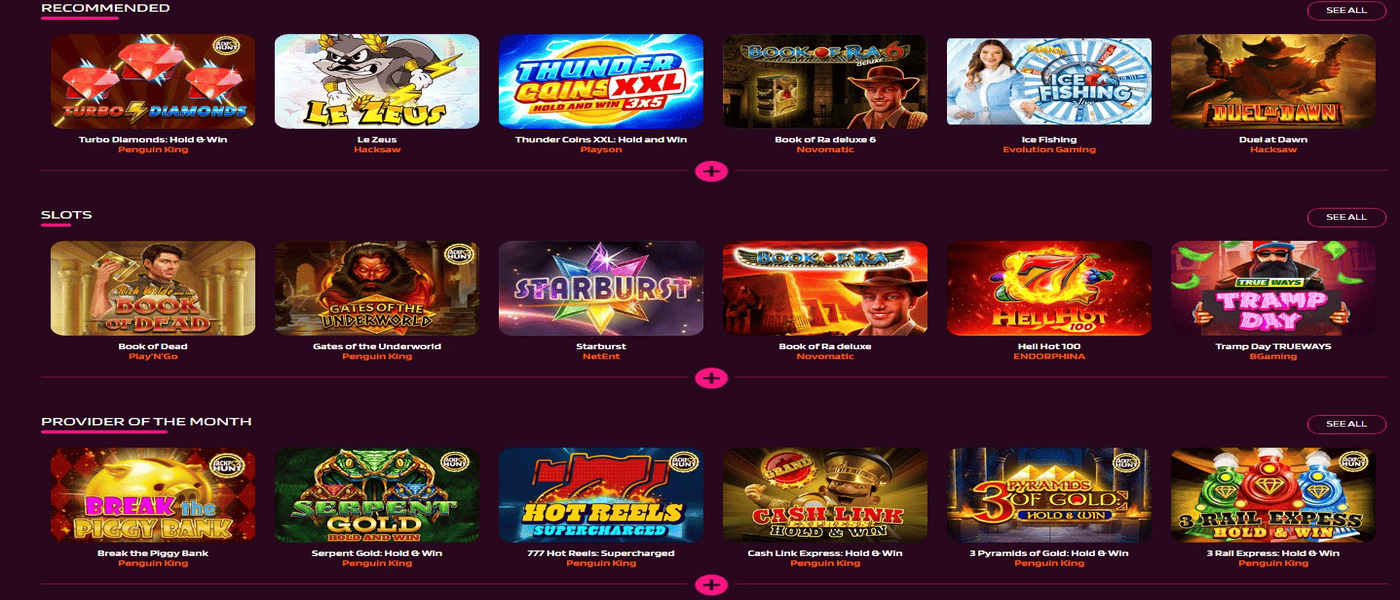Open the BGaming provider link
Viewport: 1400px width, 600px height.
point(1273,356)
